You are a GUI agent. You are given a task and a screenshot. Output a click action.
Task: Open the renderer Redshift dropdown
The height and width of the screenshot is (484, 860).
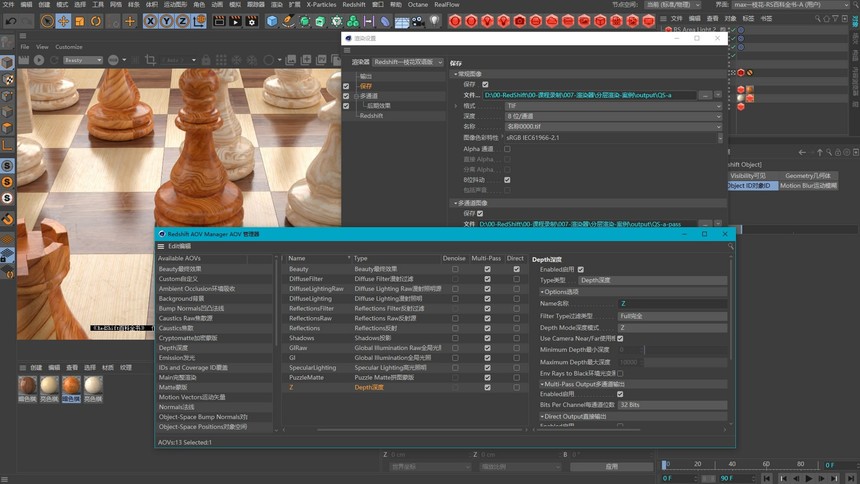pyautogui.click(x=408, y=62)
